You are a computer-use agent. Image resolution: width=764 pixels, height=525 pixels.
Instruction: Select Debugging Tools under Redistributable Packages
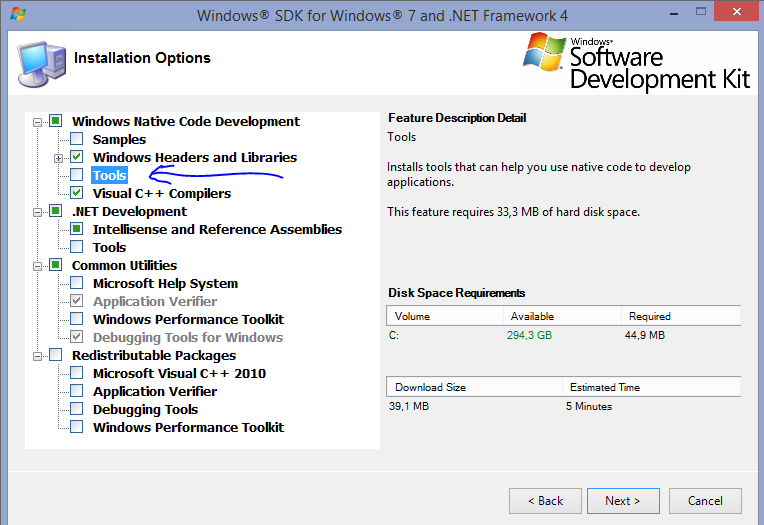pos(145,410)
